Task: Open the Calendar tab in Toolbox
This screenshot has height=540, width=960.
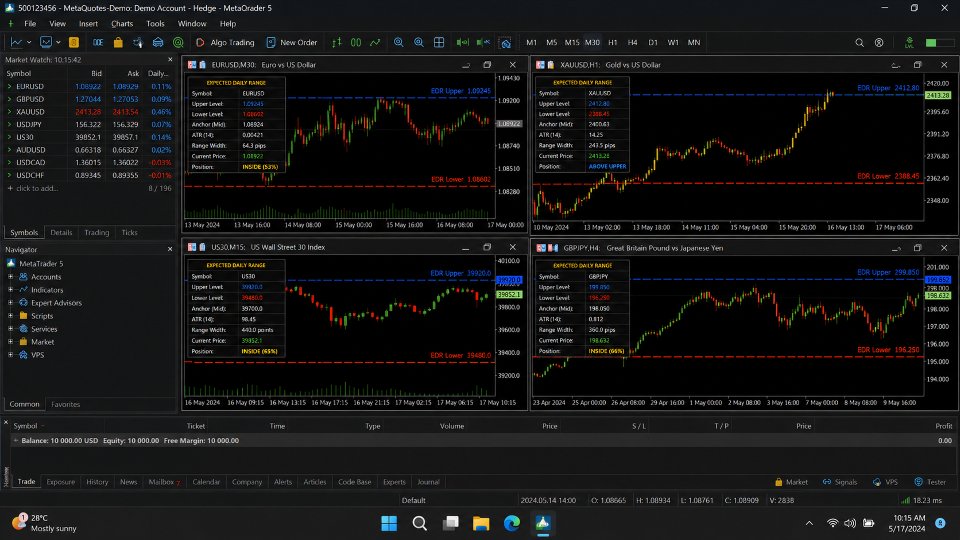Action: pos(206,482)
